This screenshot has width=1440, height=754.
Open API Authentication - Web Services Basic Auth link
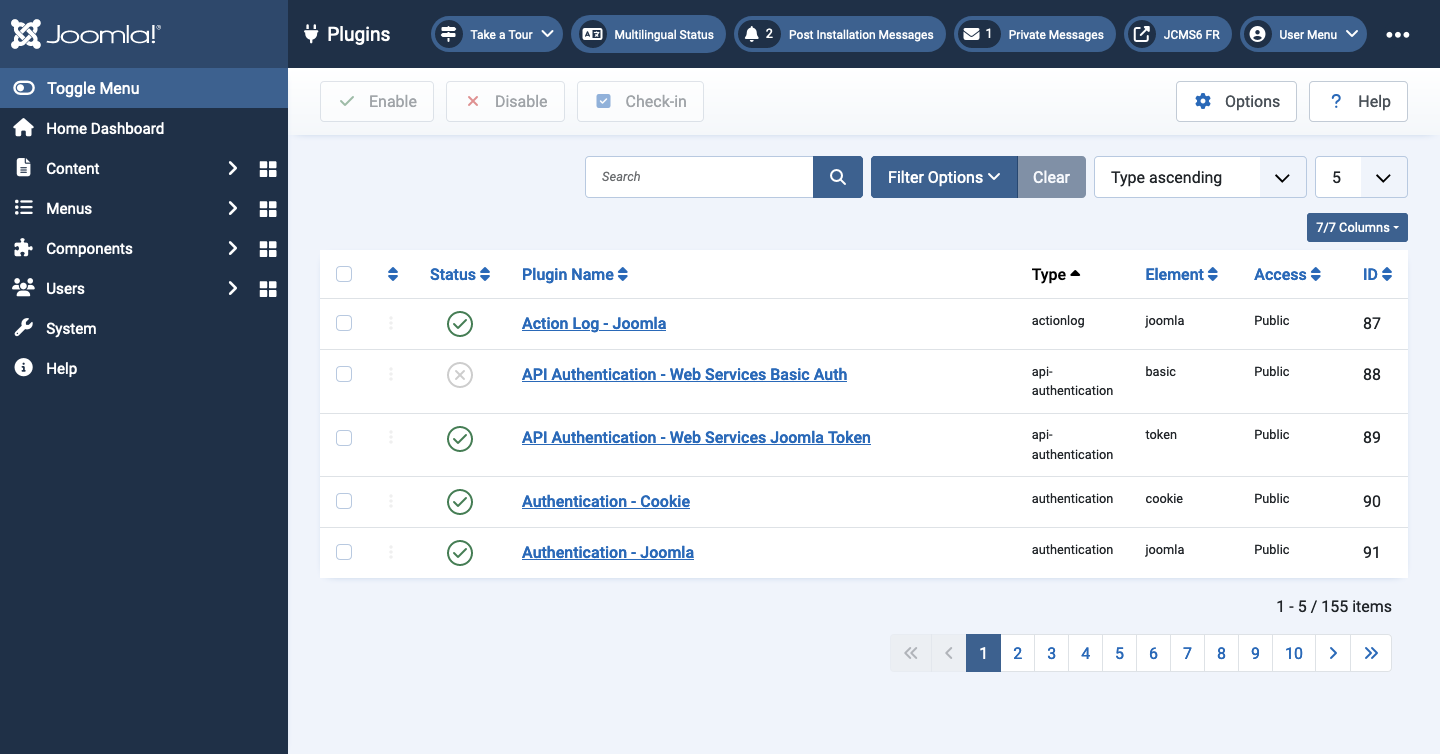684,374
